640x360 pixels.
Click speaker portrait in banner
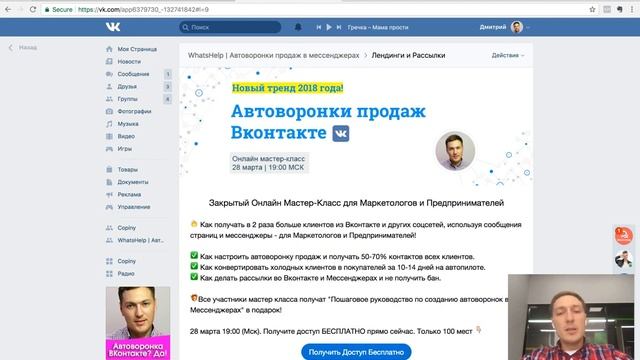coord(455,151)
